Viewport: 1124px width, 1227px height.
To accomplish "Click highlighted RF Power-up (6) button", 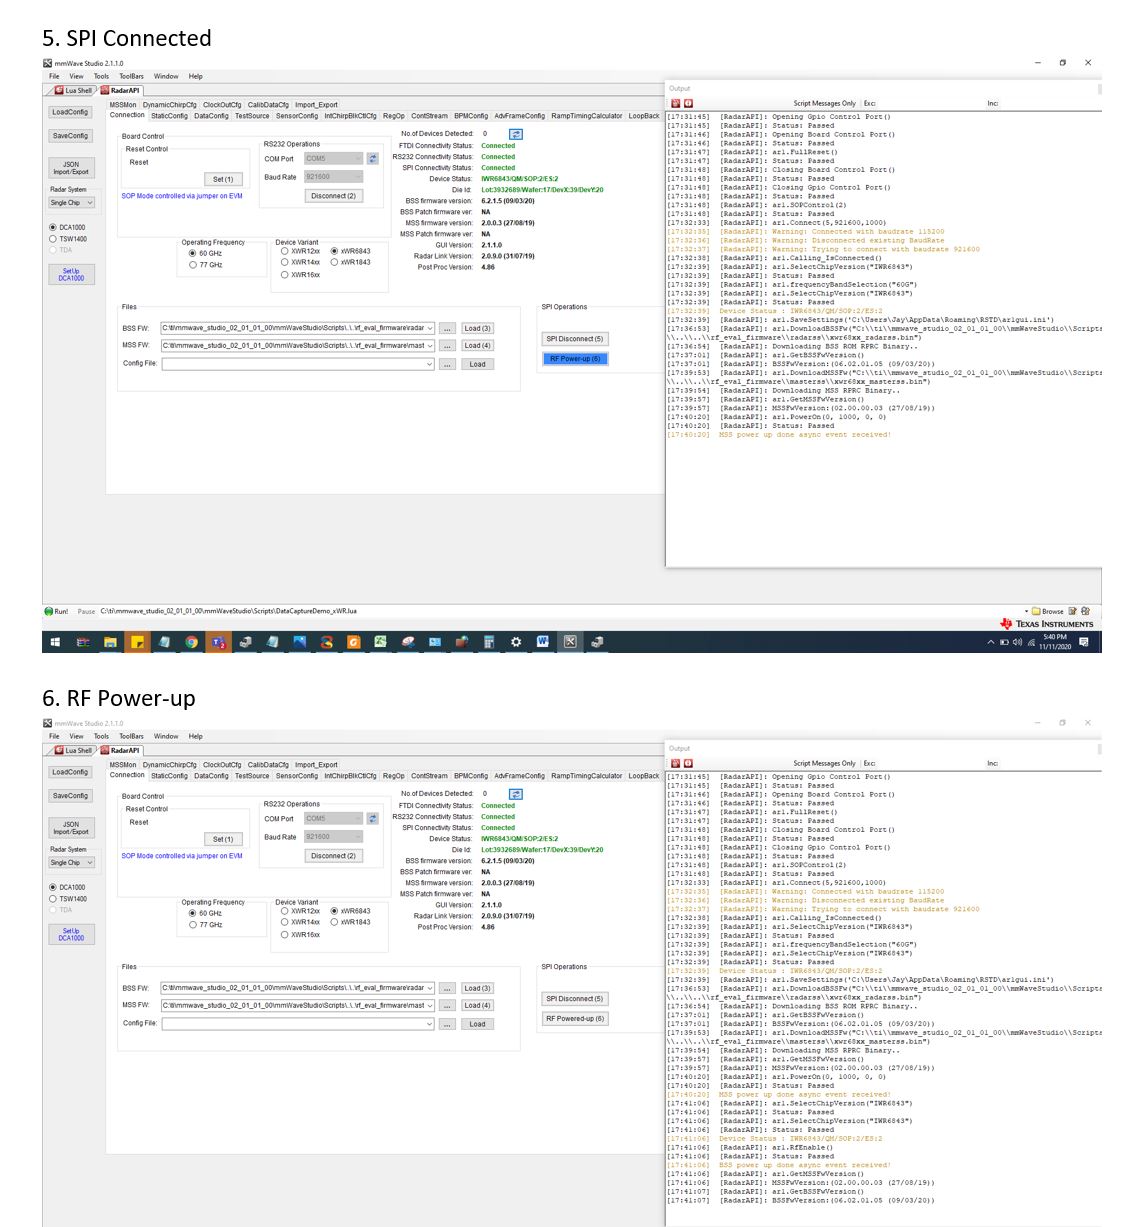I will click(x=574, y=359).
